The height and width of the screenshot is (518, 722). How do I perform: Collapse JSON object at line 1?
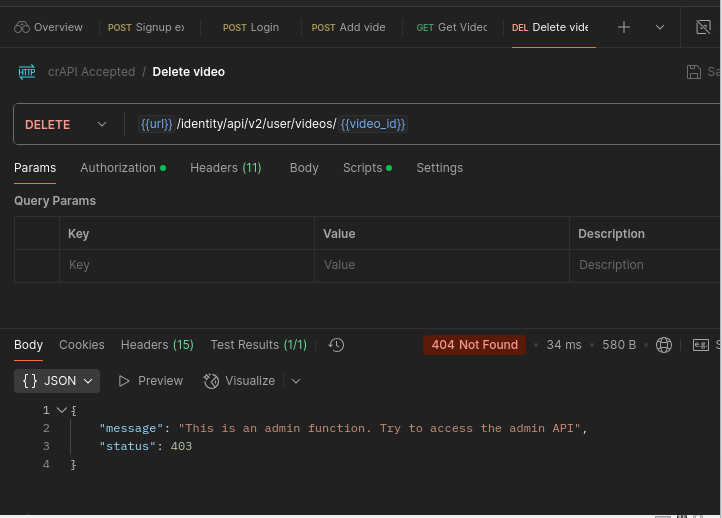point(61,410)
